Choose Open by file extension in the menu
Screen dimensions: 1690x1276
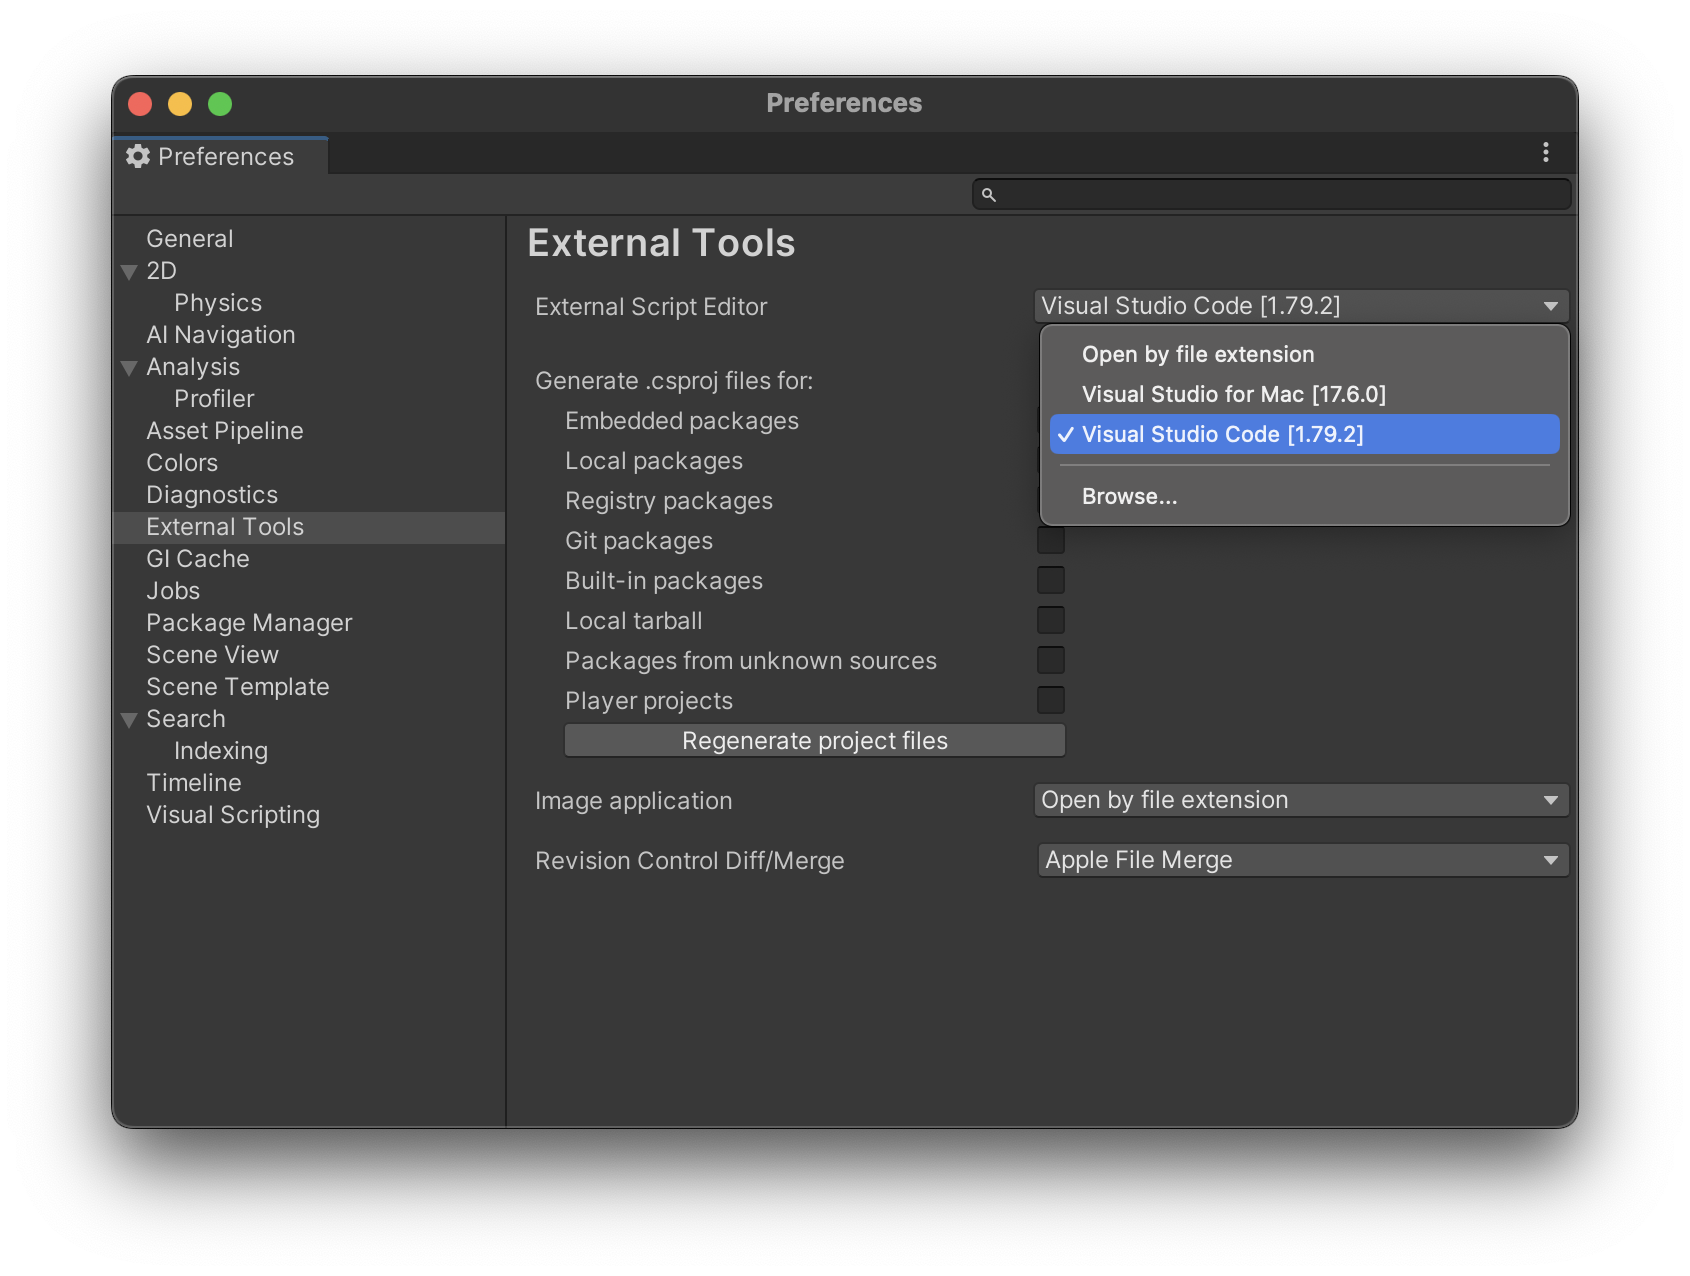tap(1197, 354)
